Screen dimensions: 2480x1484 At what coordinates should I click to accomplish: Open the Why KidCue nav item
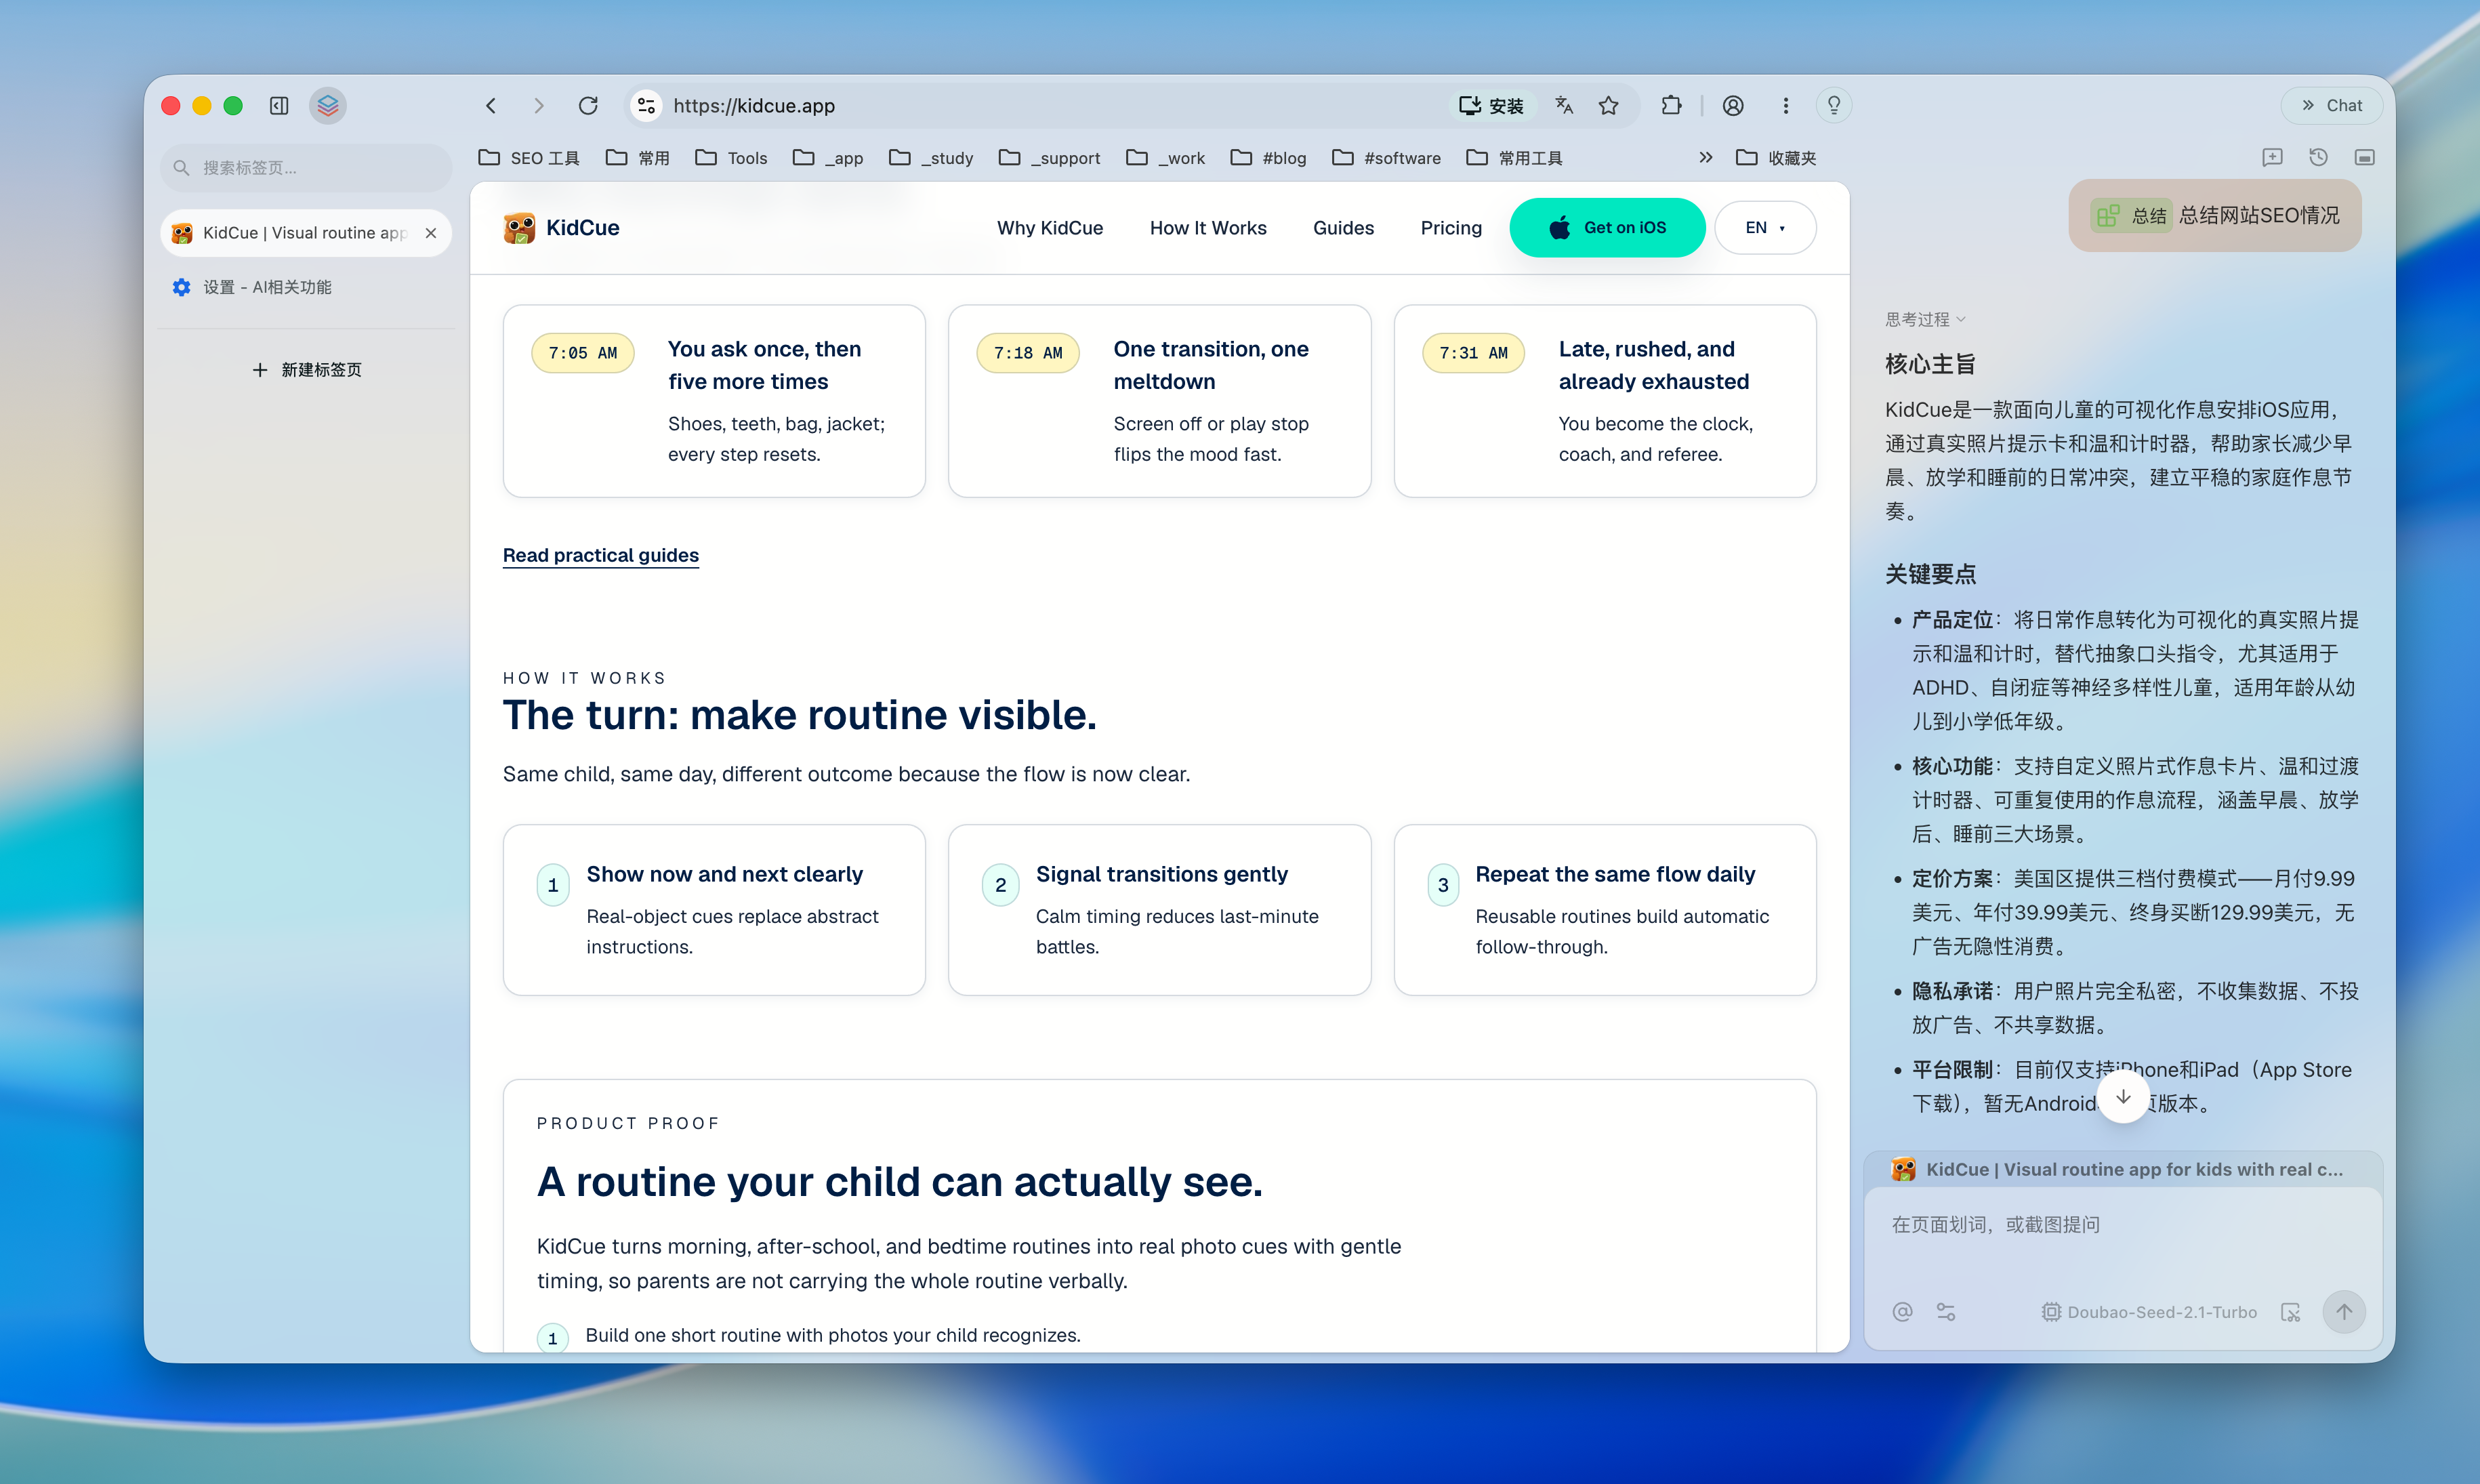pos(1050,228)
